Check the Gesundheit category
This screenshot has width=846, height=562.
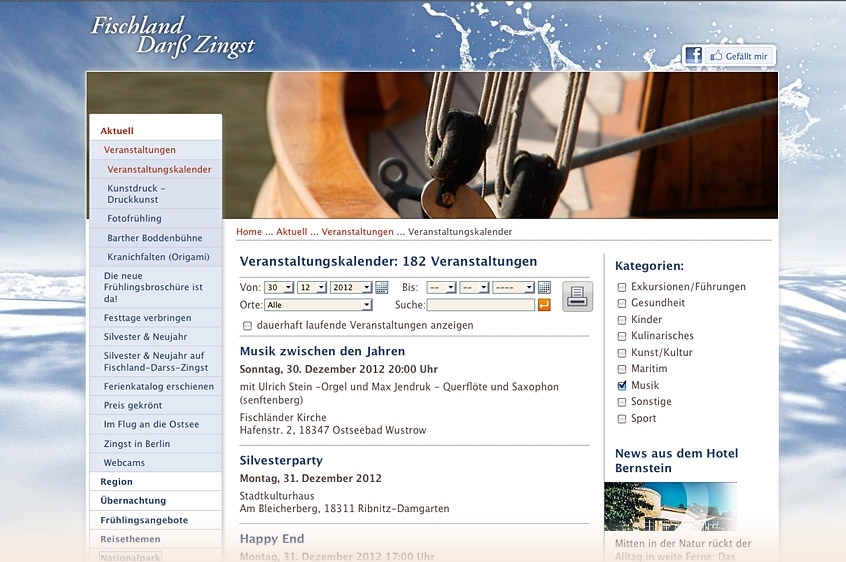click(x=622, y=303)
